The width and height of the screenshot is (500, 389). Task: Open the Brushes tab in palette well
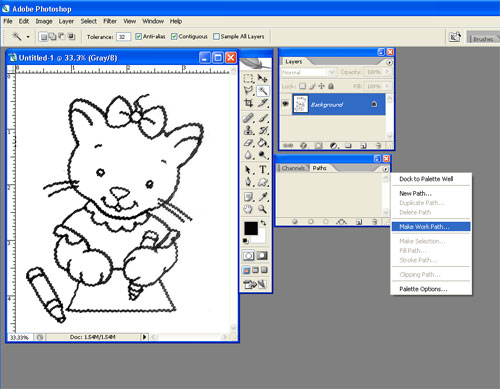(483, 39)
